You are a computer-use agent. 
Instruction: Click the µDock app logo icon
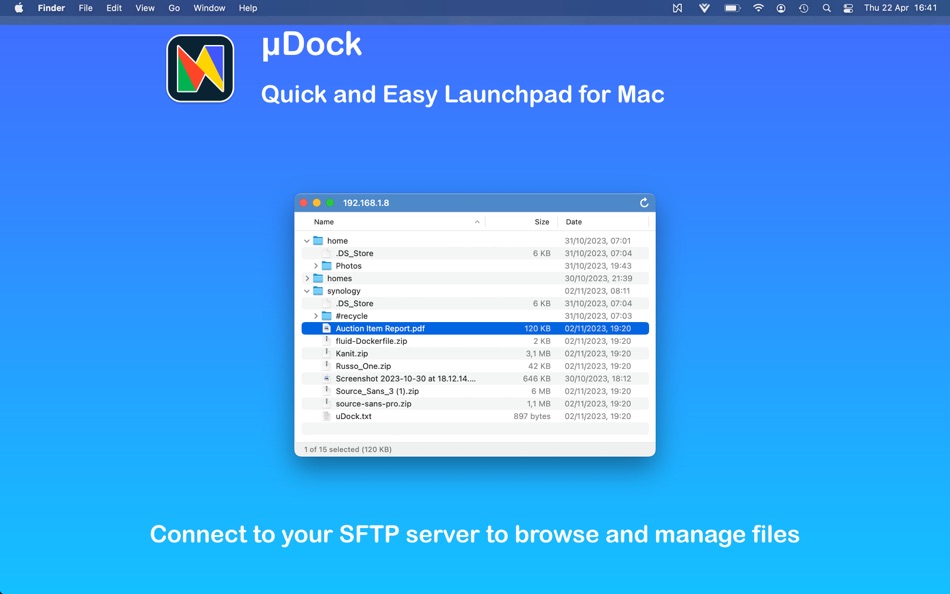point(198,68)
